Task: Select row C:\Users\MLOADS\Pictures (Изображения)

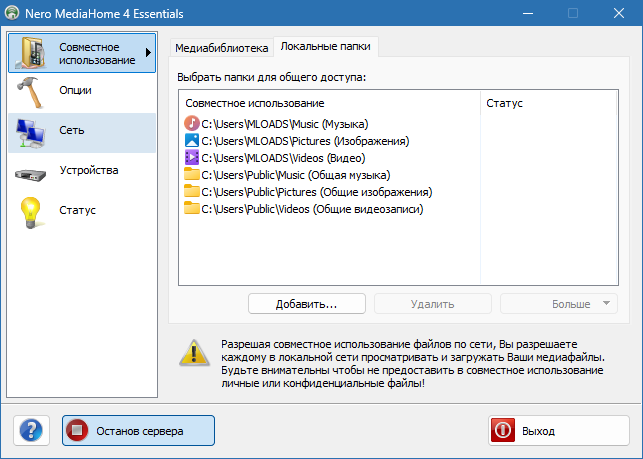Action: pyautogui.click(x=296, y=141)
